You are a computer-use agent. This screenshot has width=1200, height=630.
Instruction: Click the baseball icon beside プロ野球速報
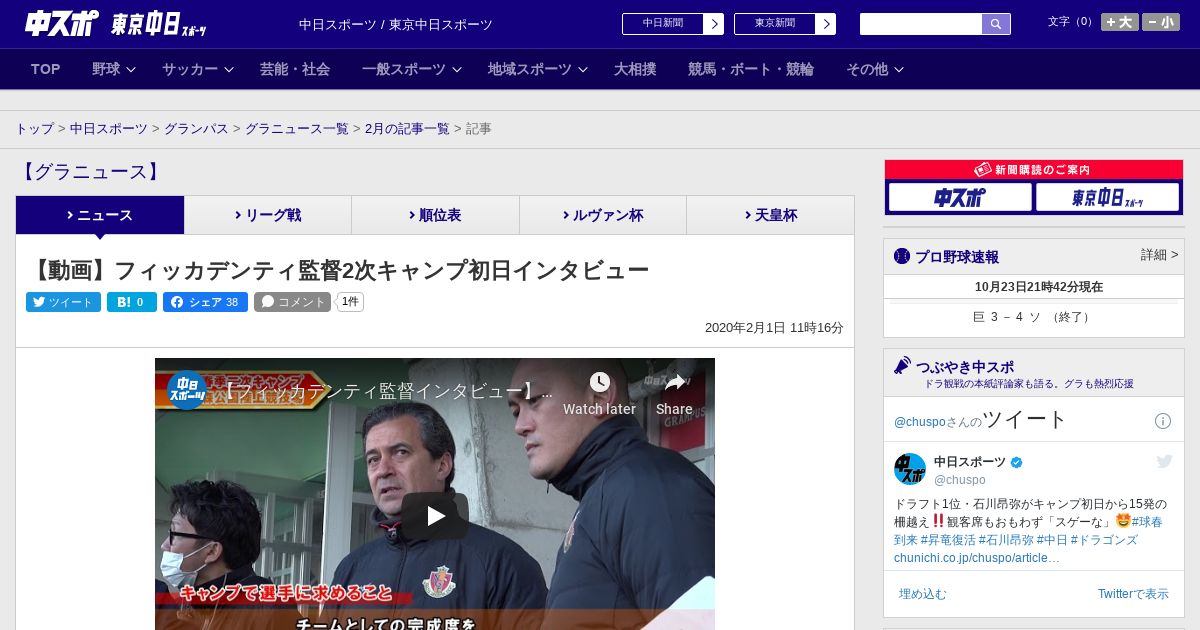pyautogui.click(x=902, y=257)
